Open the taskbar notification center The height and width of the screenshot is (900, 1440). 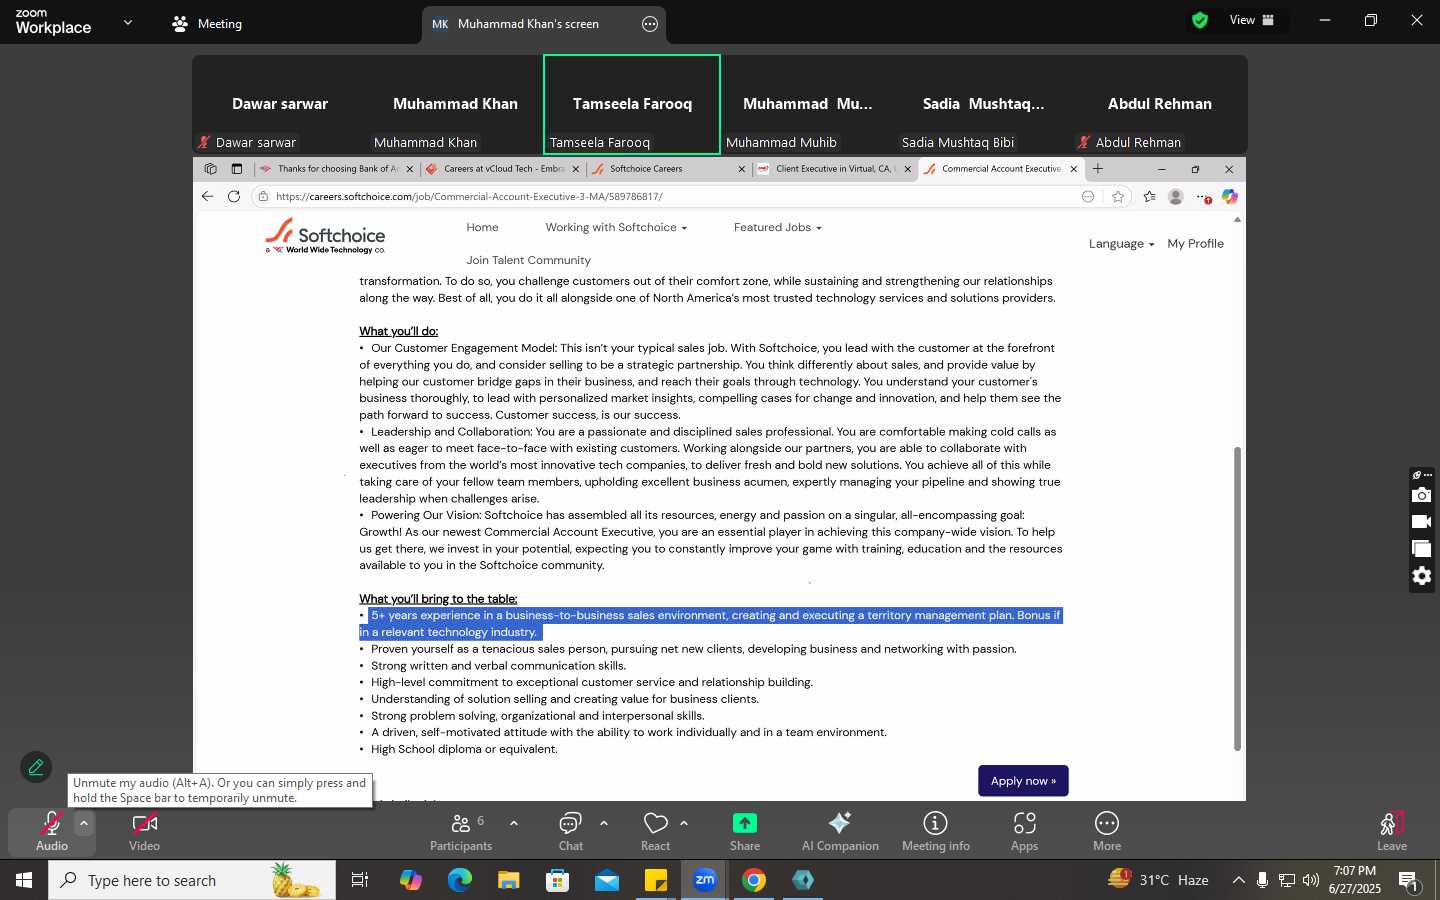click(x=1408, y=880)
